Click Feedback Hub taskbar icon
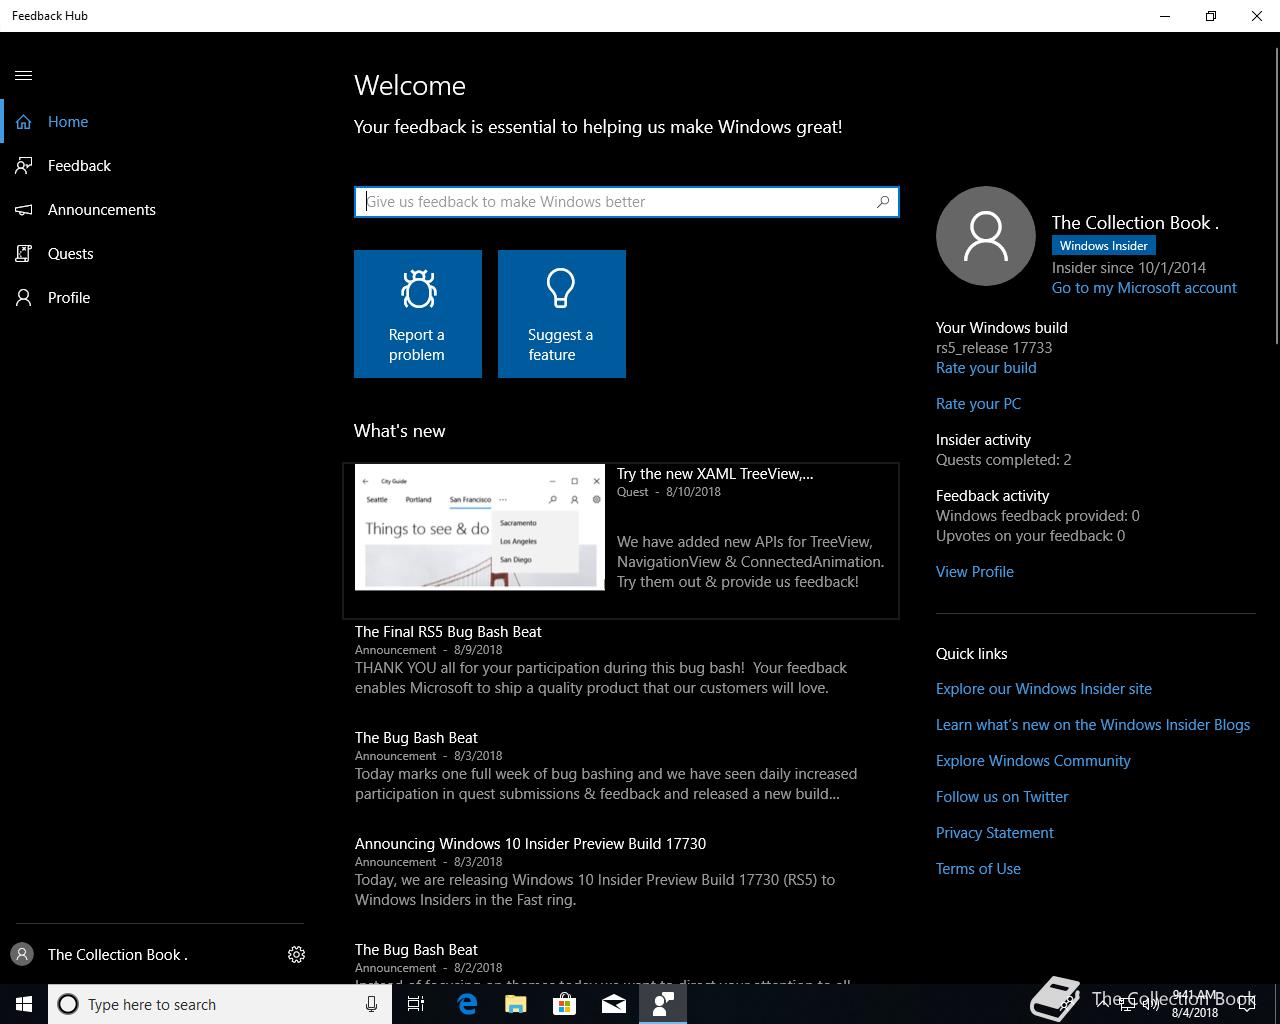Screen dimensions: 1280x1024 pos(663,1004)
